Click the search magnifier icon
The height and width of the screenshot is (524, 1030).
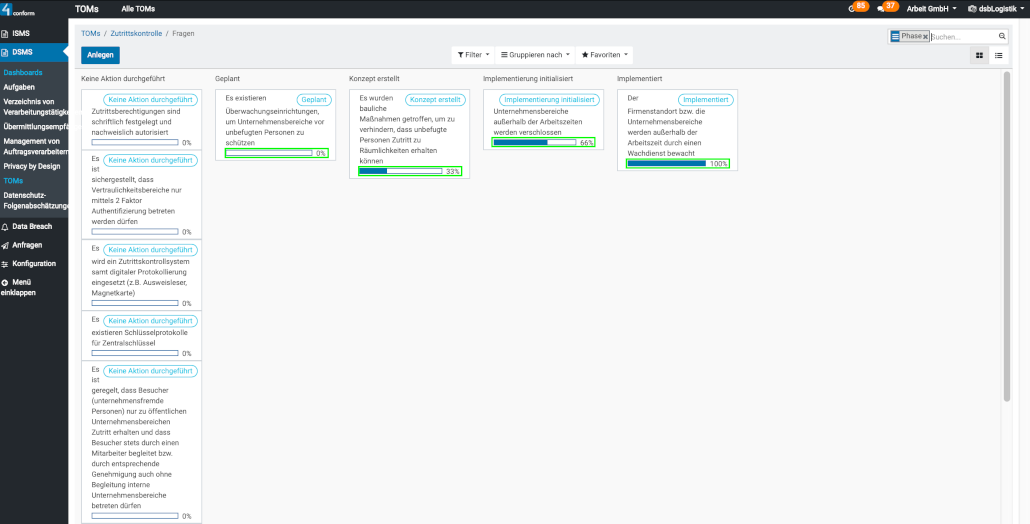click(1002, 36)
